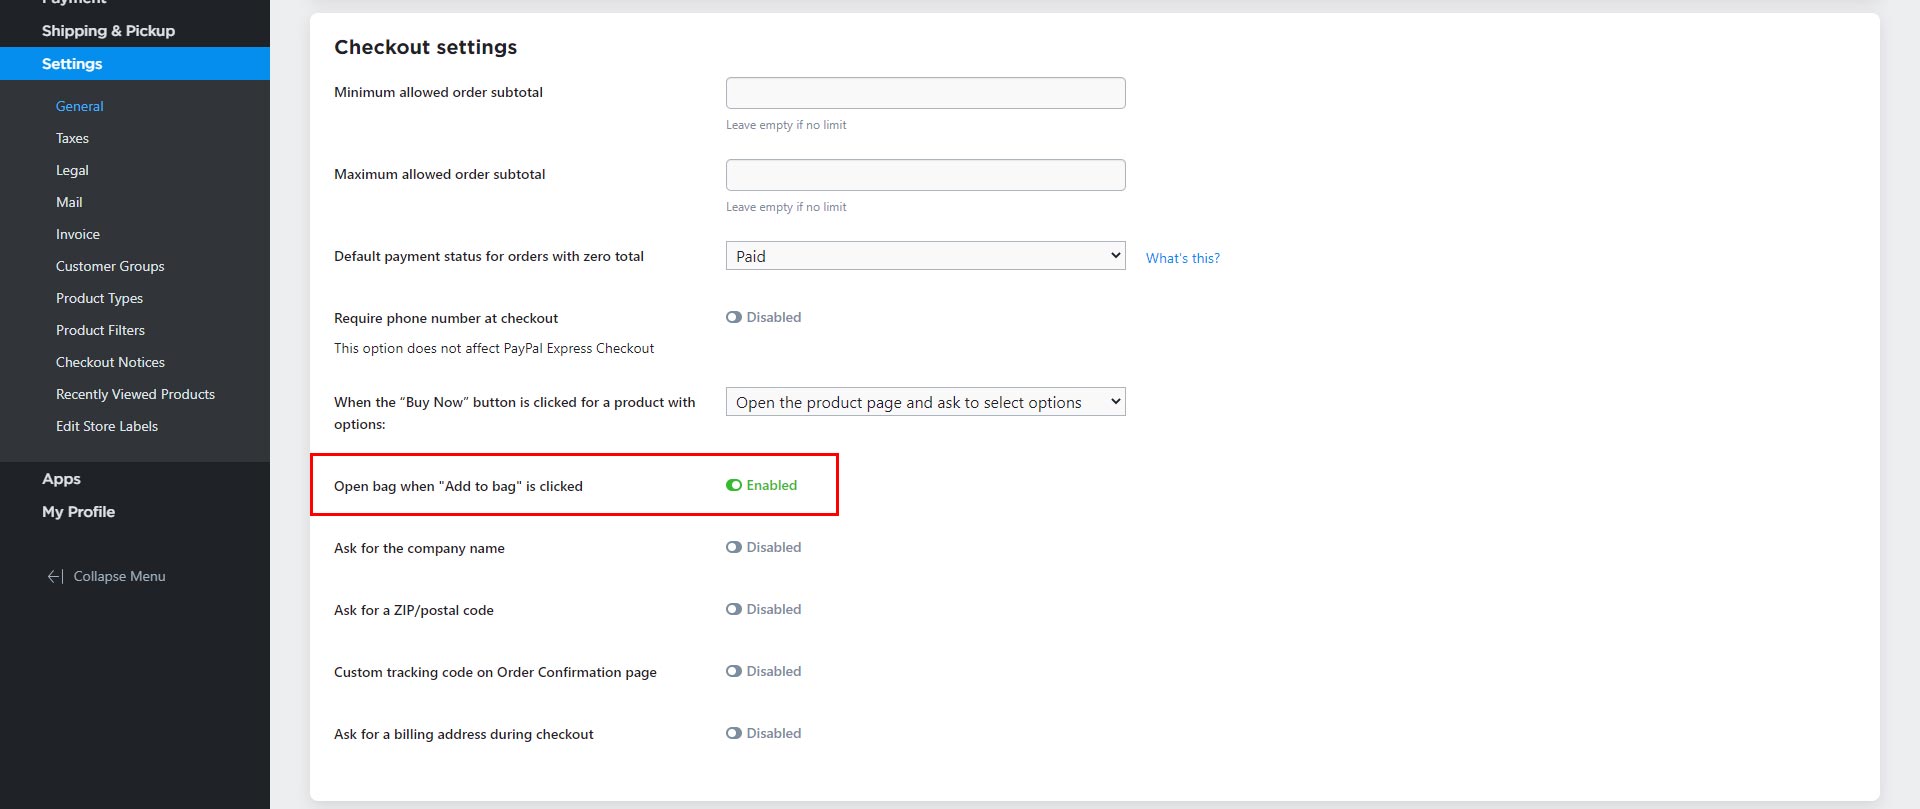
Task: Select Edit Store Labels in sidebar
Action: [x=107, y=426]
